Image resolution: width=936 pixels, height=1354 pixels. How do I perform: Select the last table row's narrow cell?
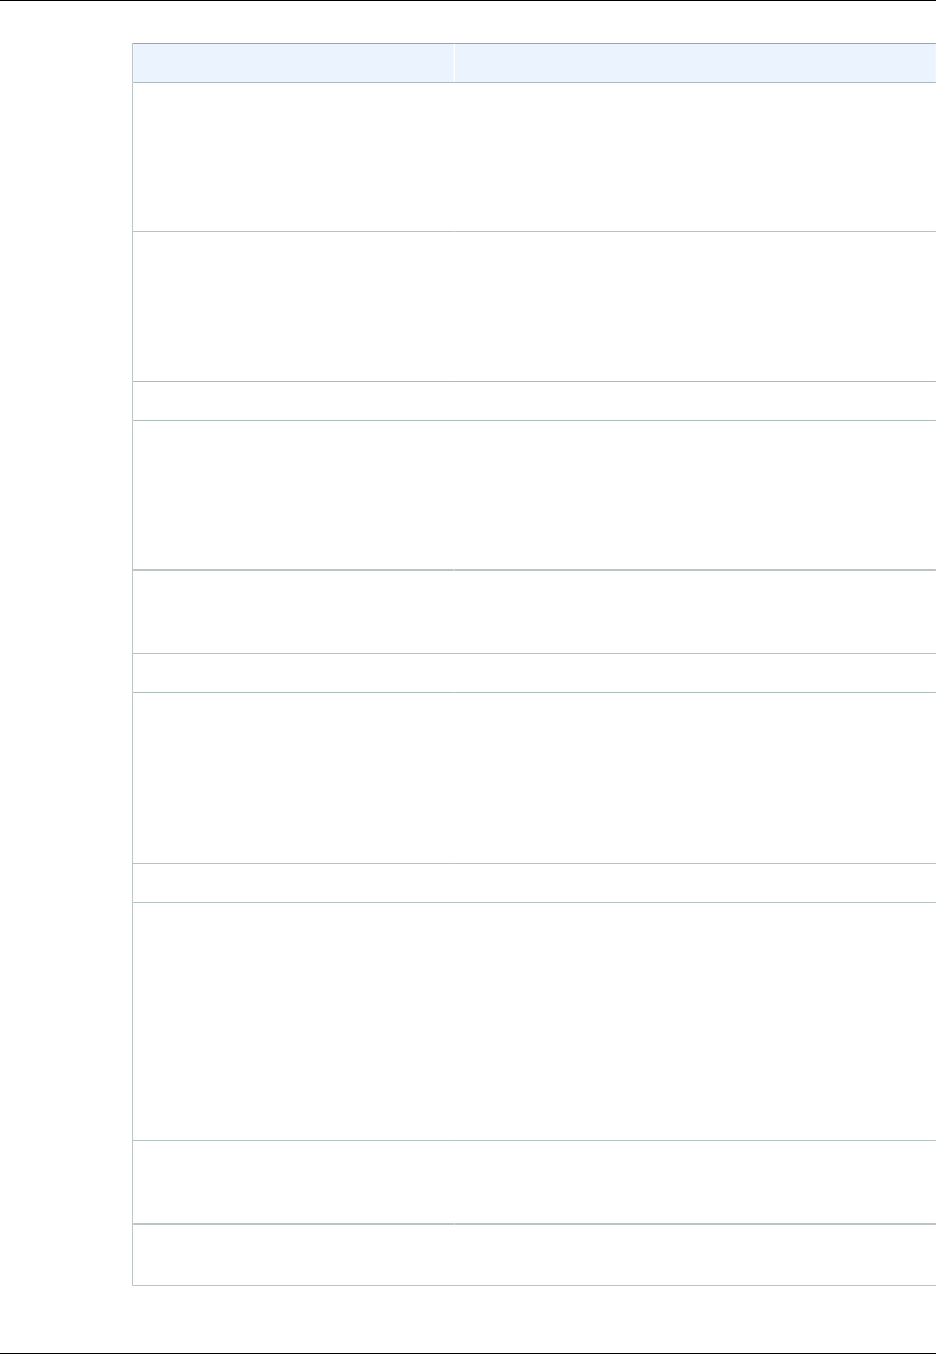(293, 1255)
